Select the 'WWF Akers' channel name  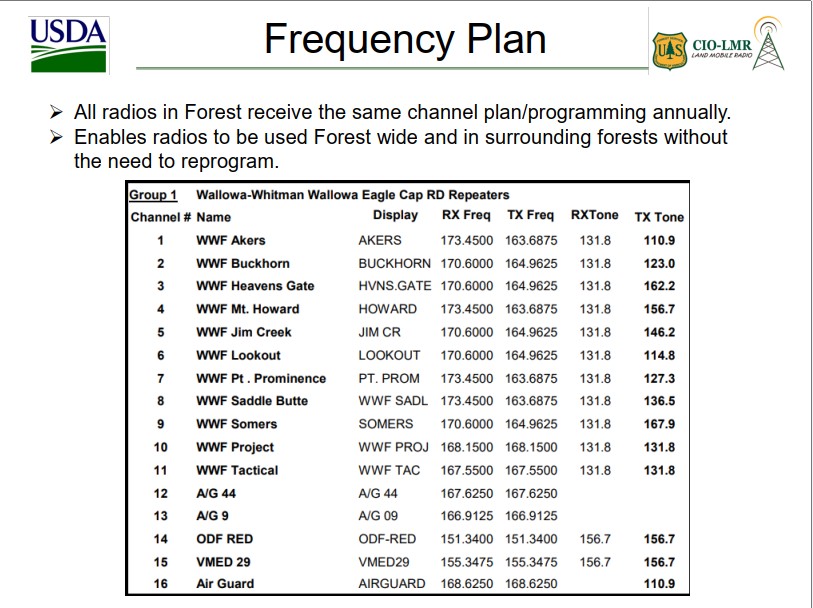click(231, 241)
